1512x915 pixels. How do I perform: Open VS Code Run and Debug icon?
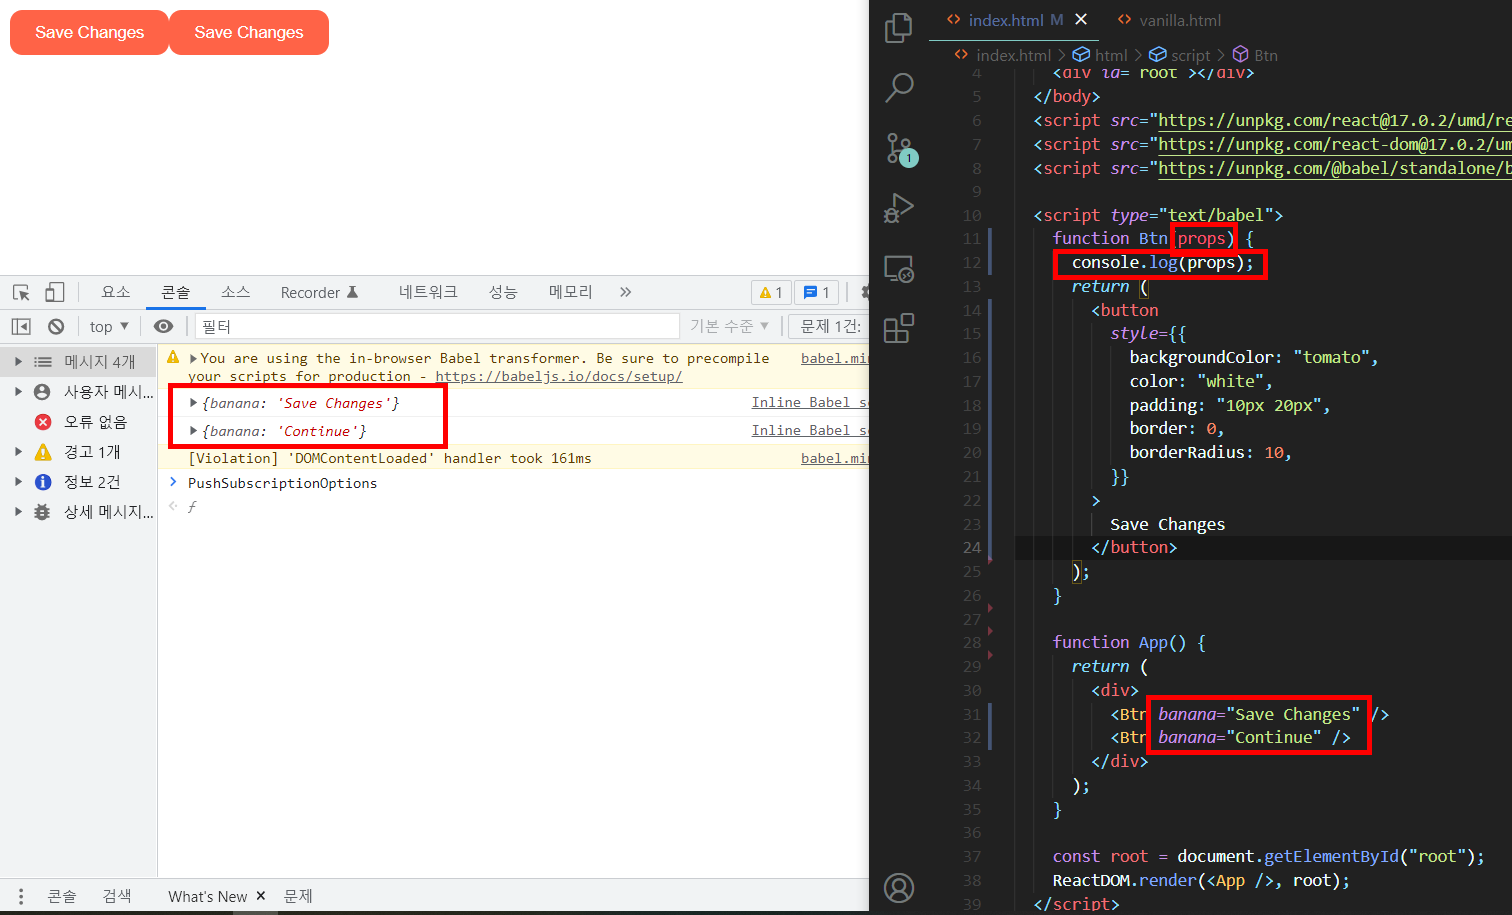point(899,208)
